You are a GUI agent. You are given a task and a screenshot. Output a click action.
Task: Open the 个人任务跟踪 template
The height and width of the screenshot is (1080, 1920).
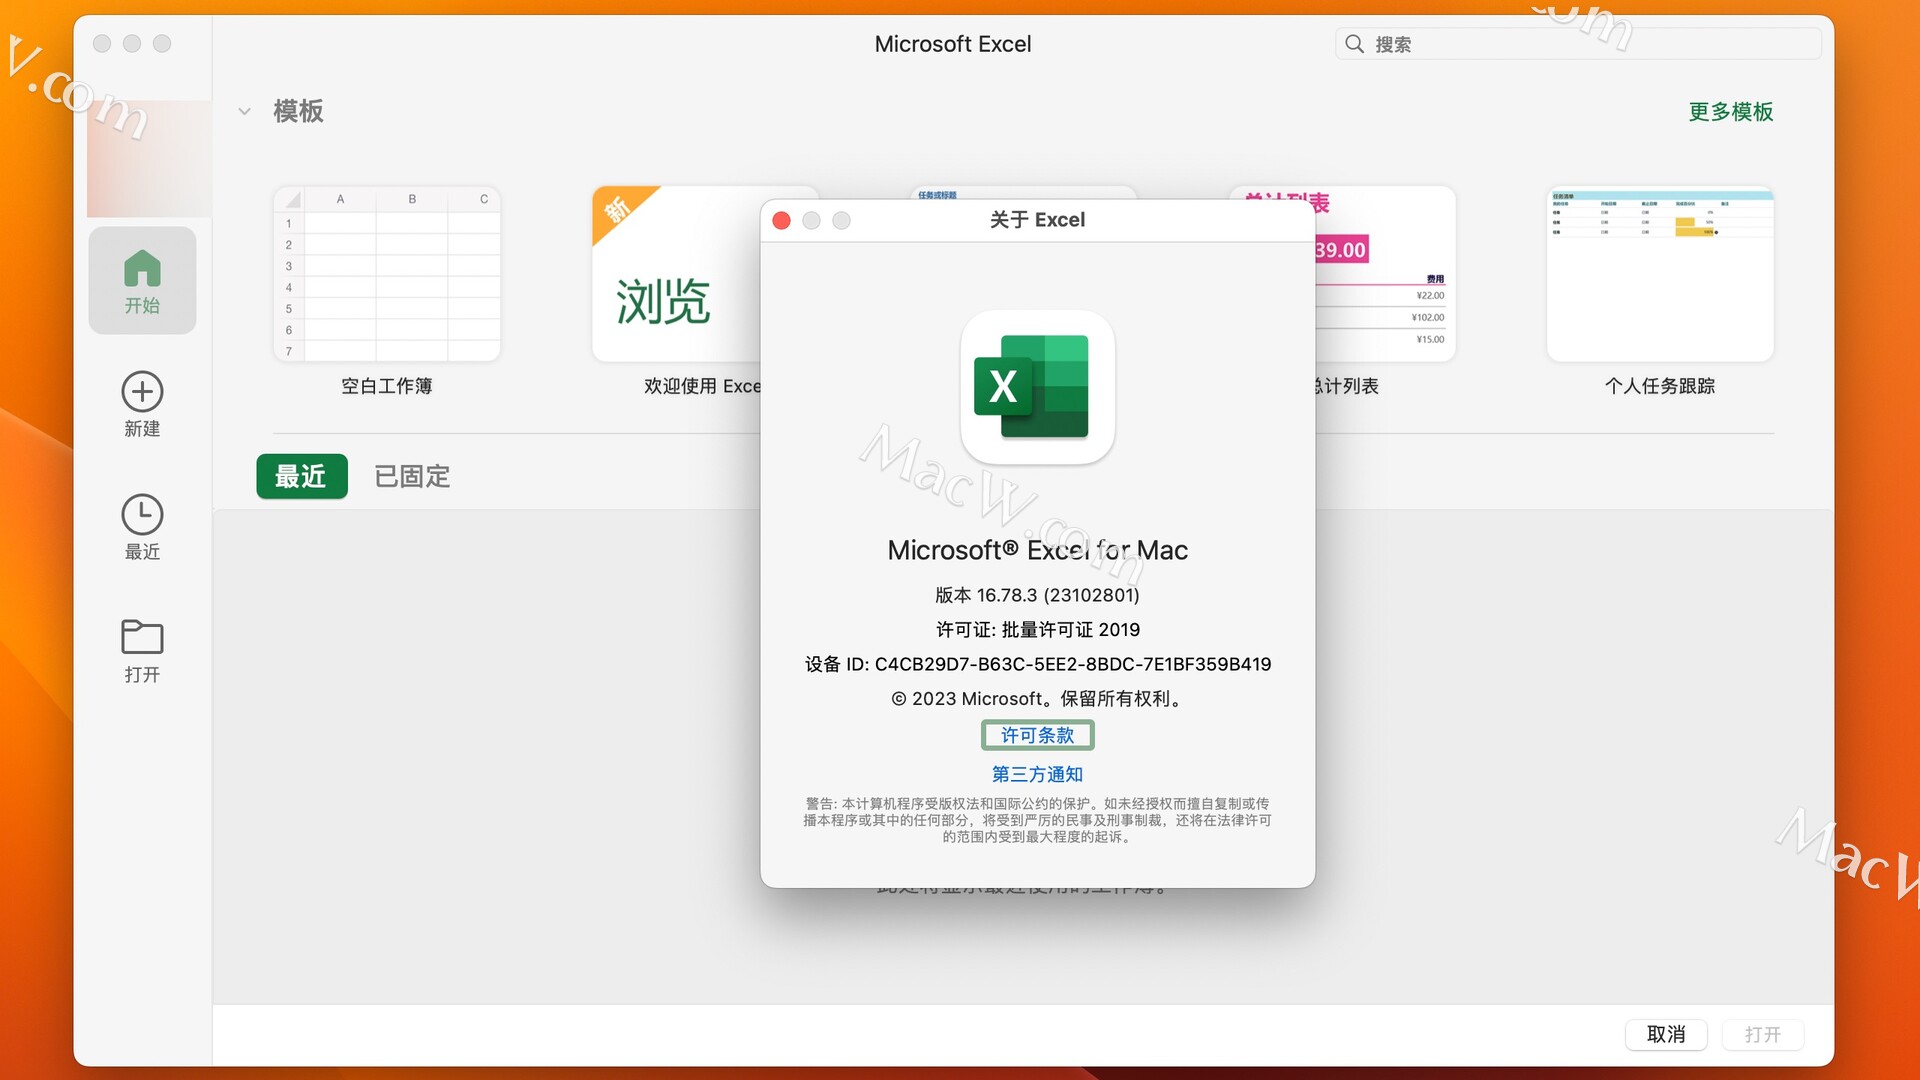point(1660,274)
